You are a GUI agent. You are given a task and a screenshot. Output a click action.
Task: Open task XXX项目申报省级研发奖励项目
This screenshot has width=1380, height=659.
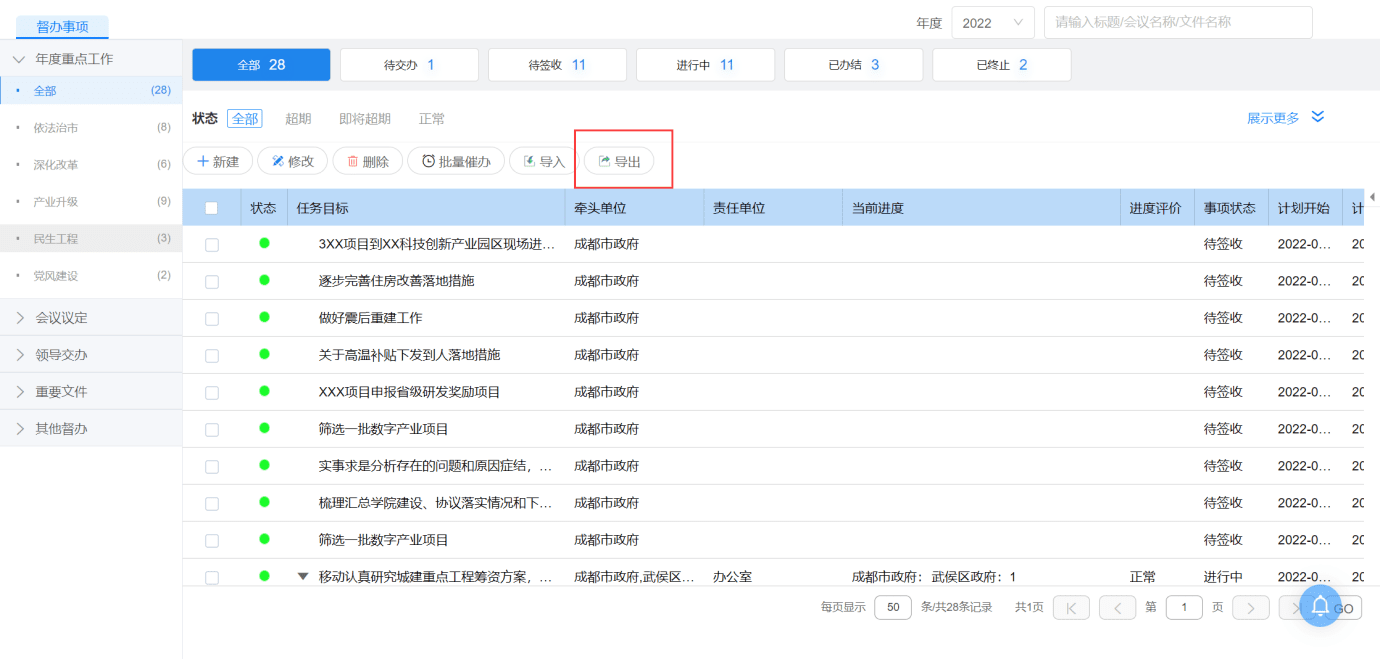(409, 392)
